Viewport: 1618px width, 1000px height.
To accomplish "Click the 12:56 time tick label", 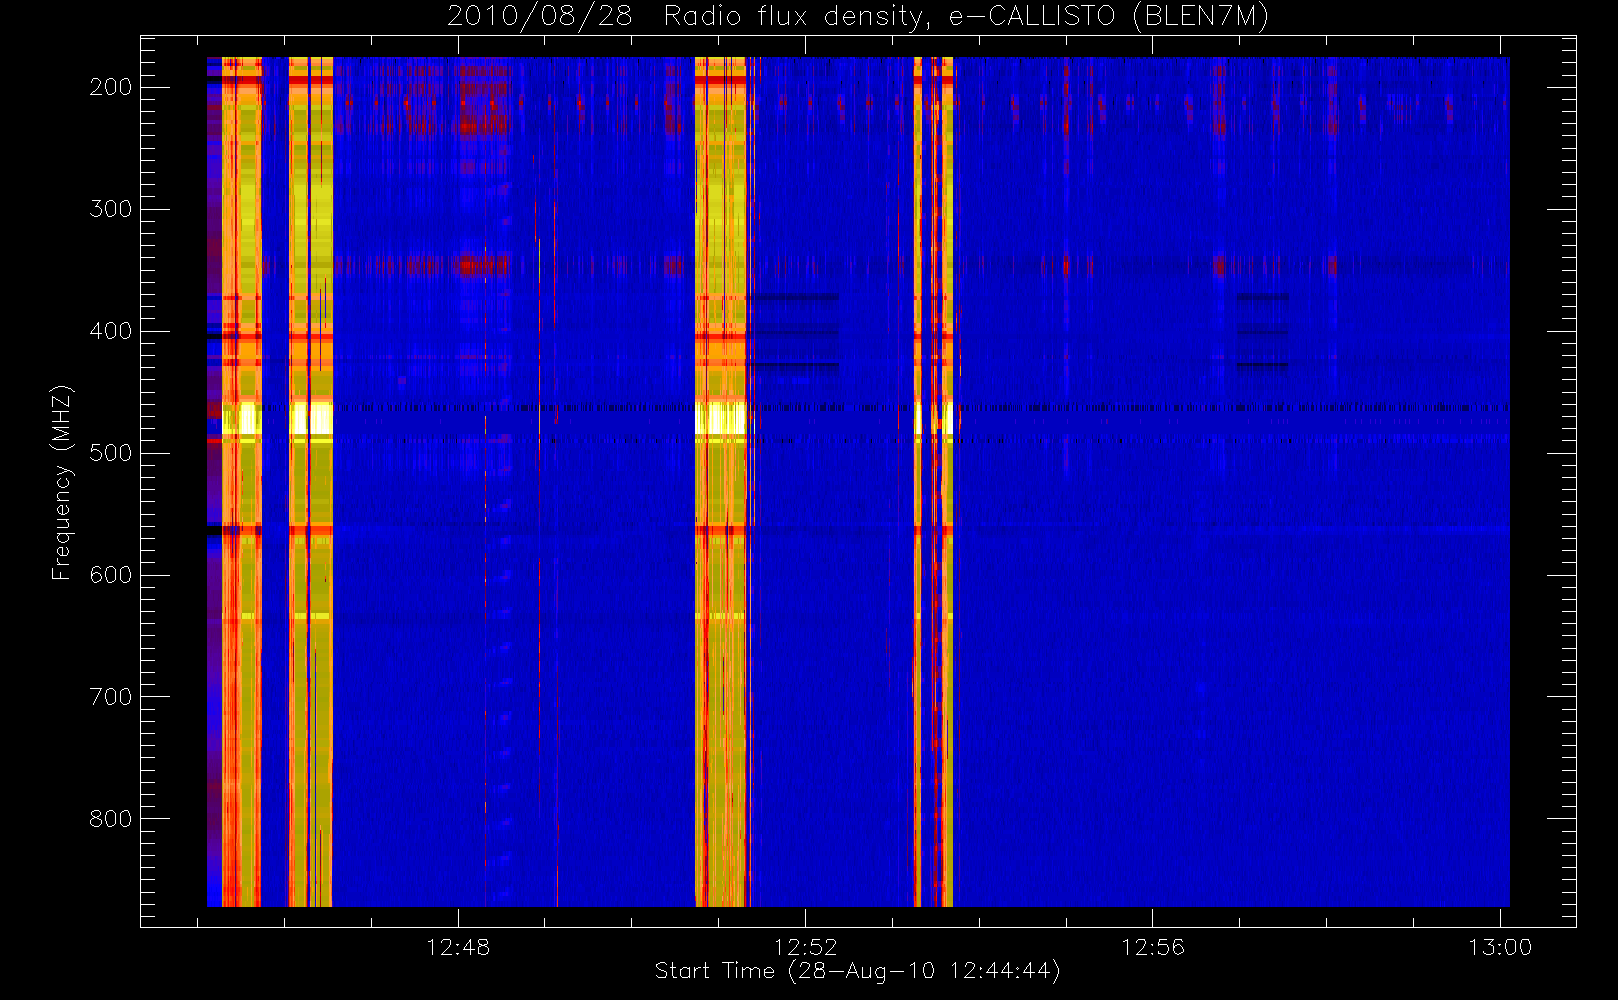I will tap(1153, 947).
